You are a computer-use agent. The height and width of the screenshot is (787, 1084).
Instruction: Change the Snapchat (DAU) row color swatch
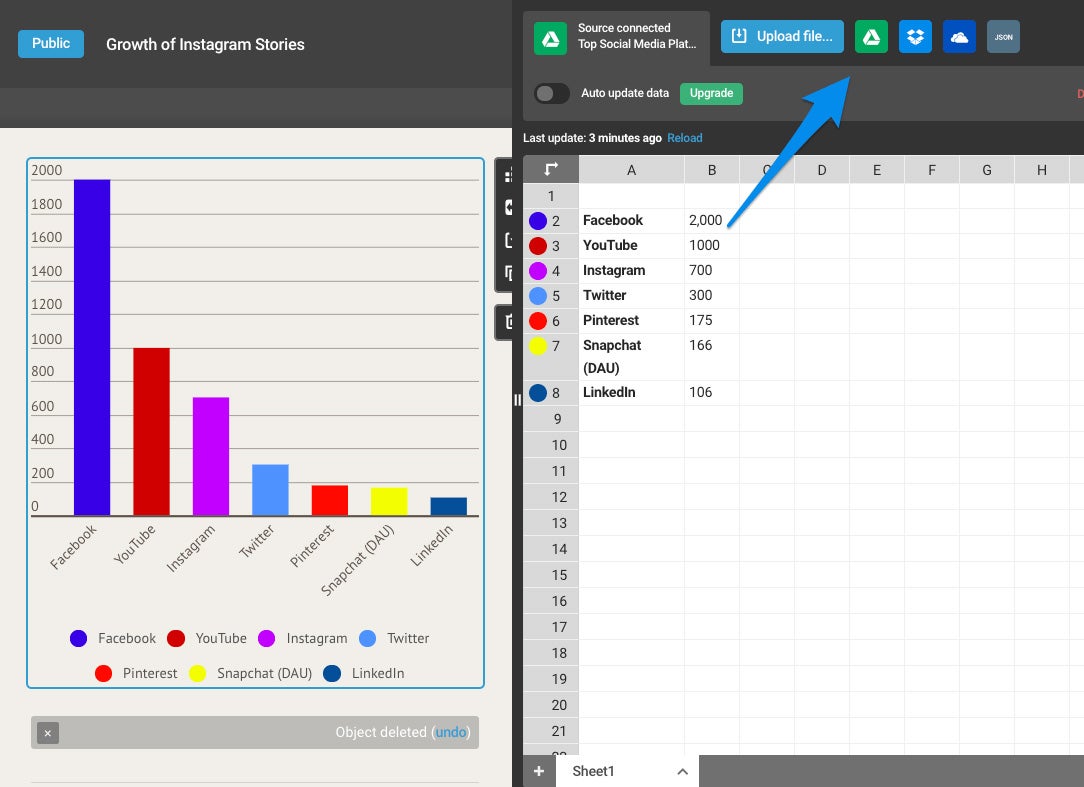[x=538, y=346]
